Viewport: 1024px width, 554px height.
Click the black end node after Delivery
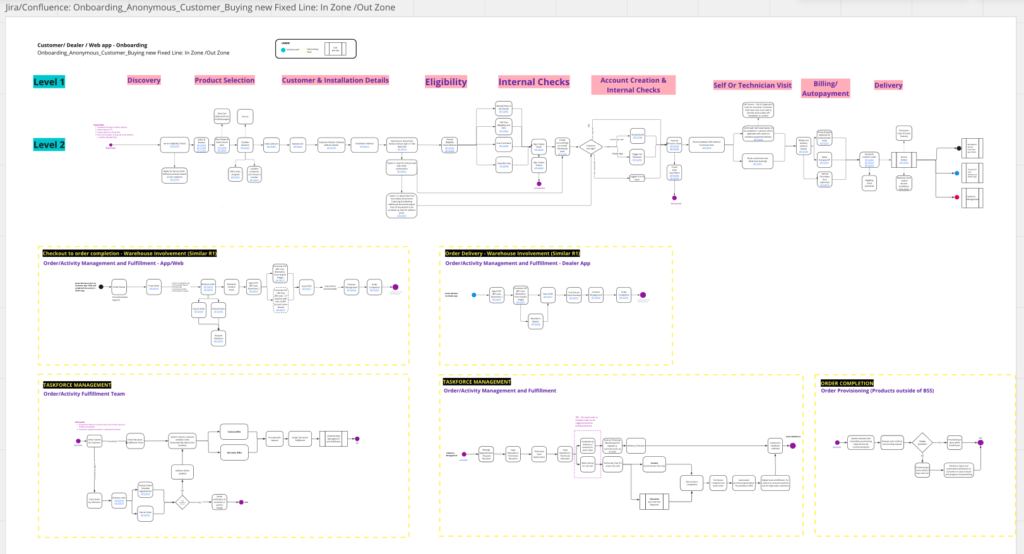tap(959, 149)
